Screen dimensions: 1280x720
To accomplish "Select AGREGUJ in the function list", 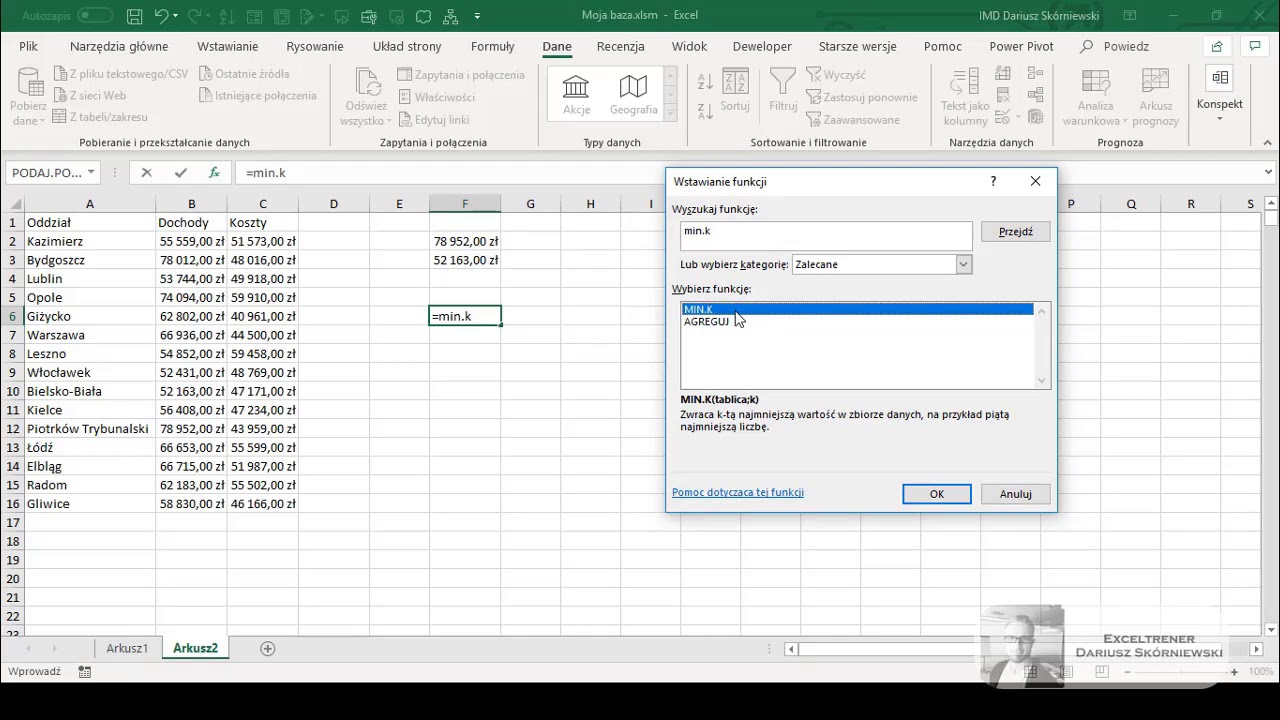I will click(857, 322).
